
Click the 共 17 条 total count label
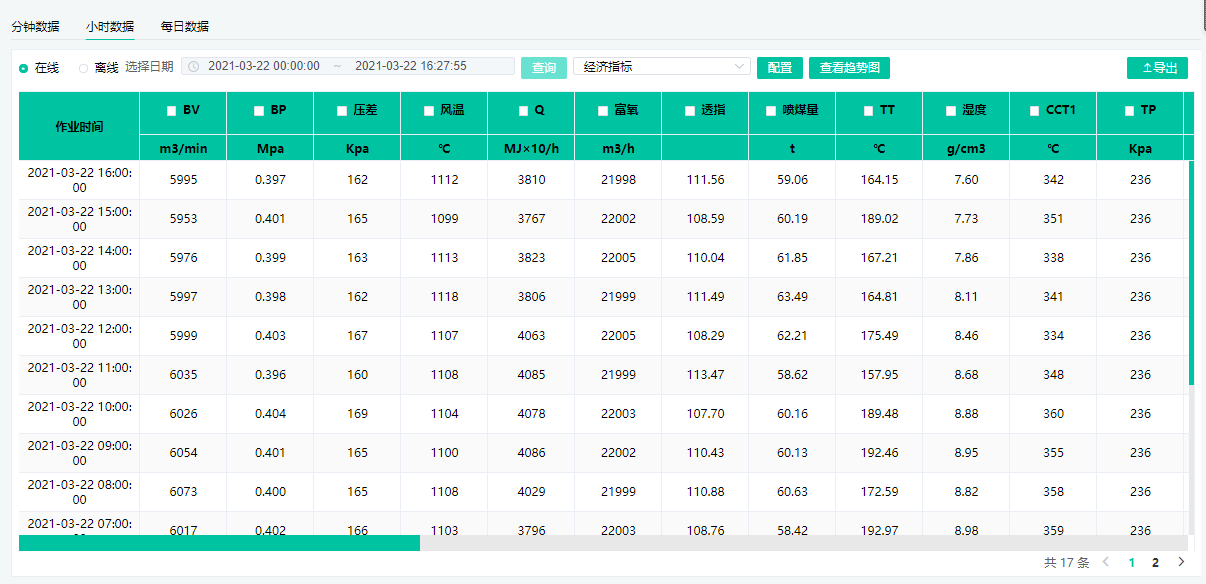click(x=1066, y=562)
